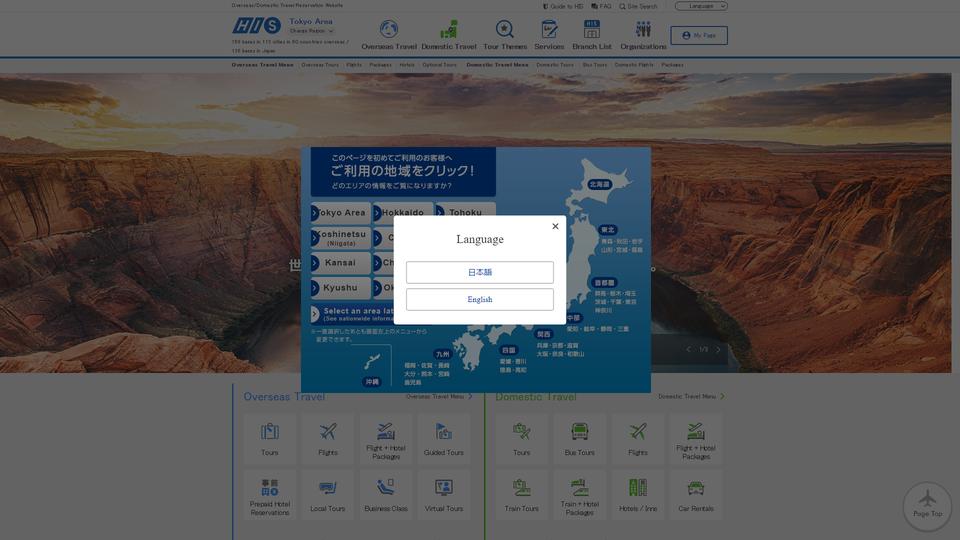The width and height of the screenshot is (960, 540).
Task: Open Business Class tile
Action: (x=386, y=495)
